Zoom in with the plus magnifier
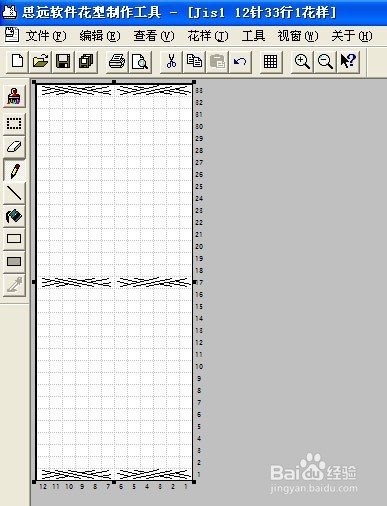387x506 pixels. [x=302, y=62]
